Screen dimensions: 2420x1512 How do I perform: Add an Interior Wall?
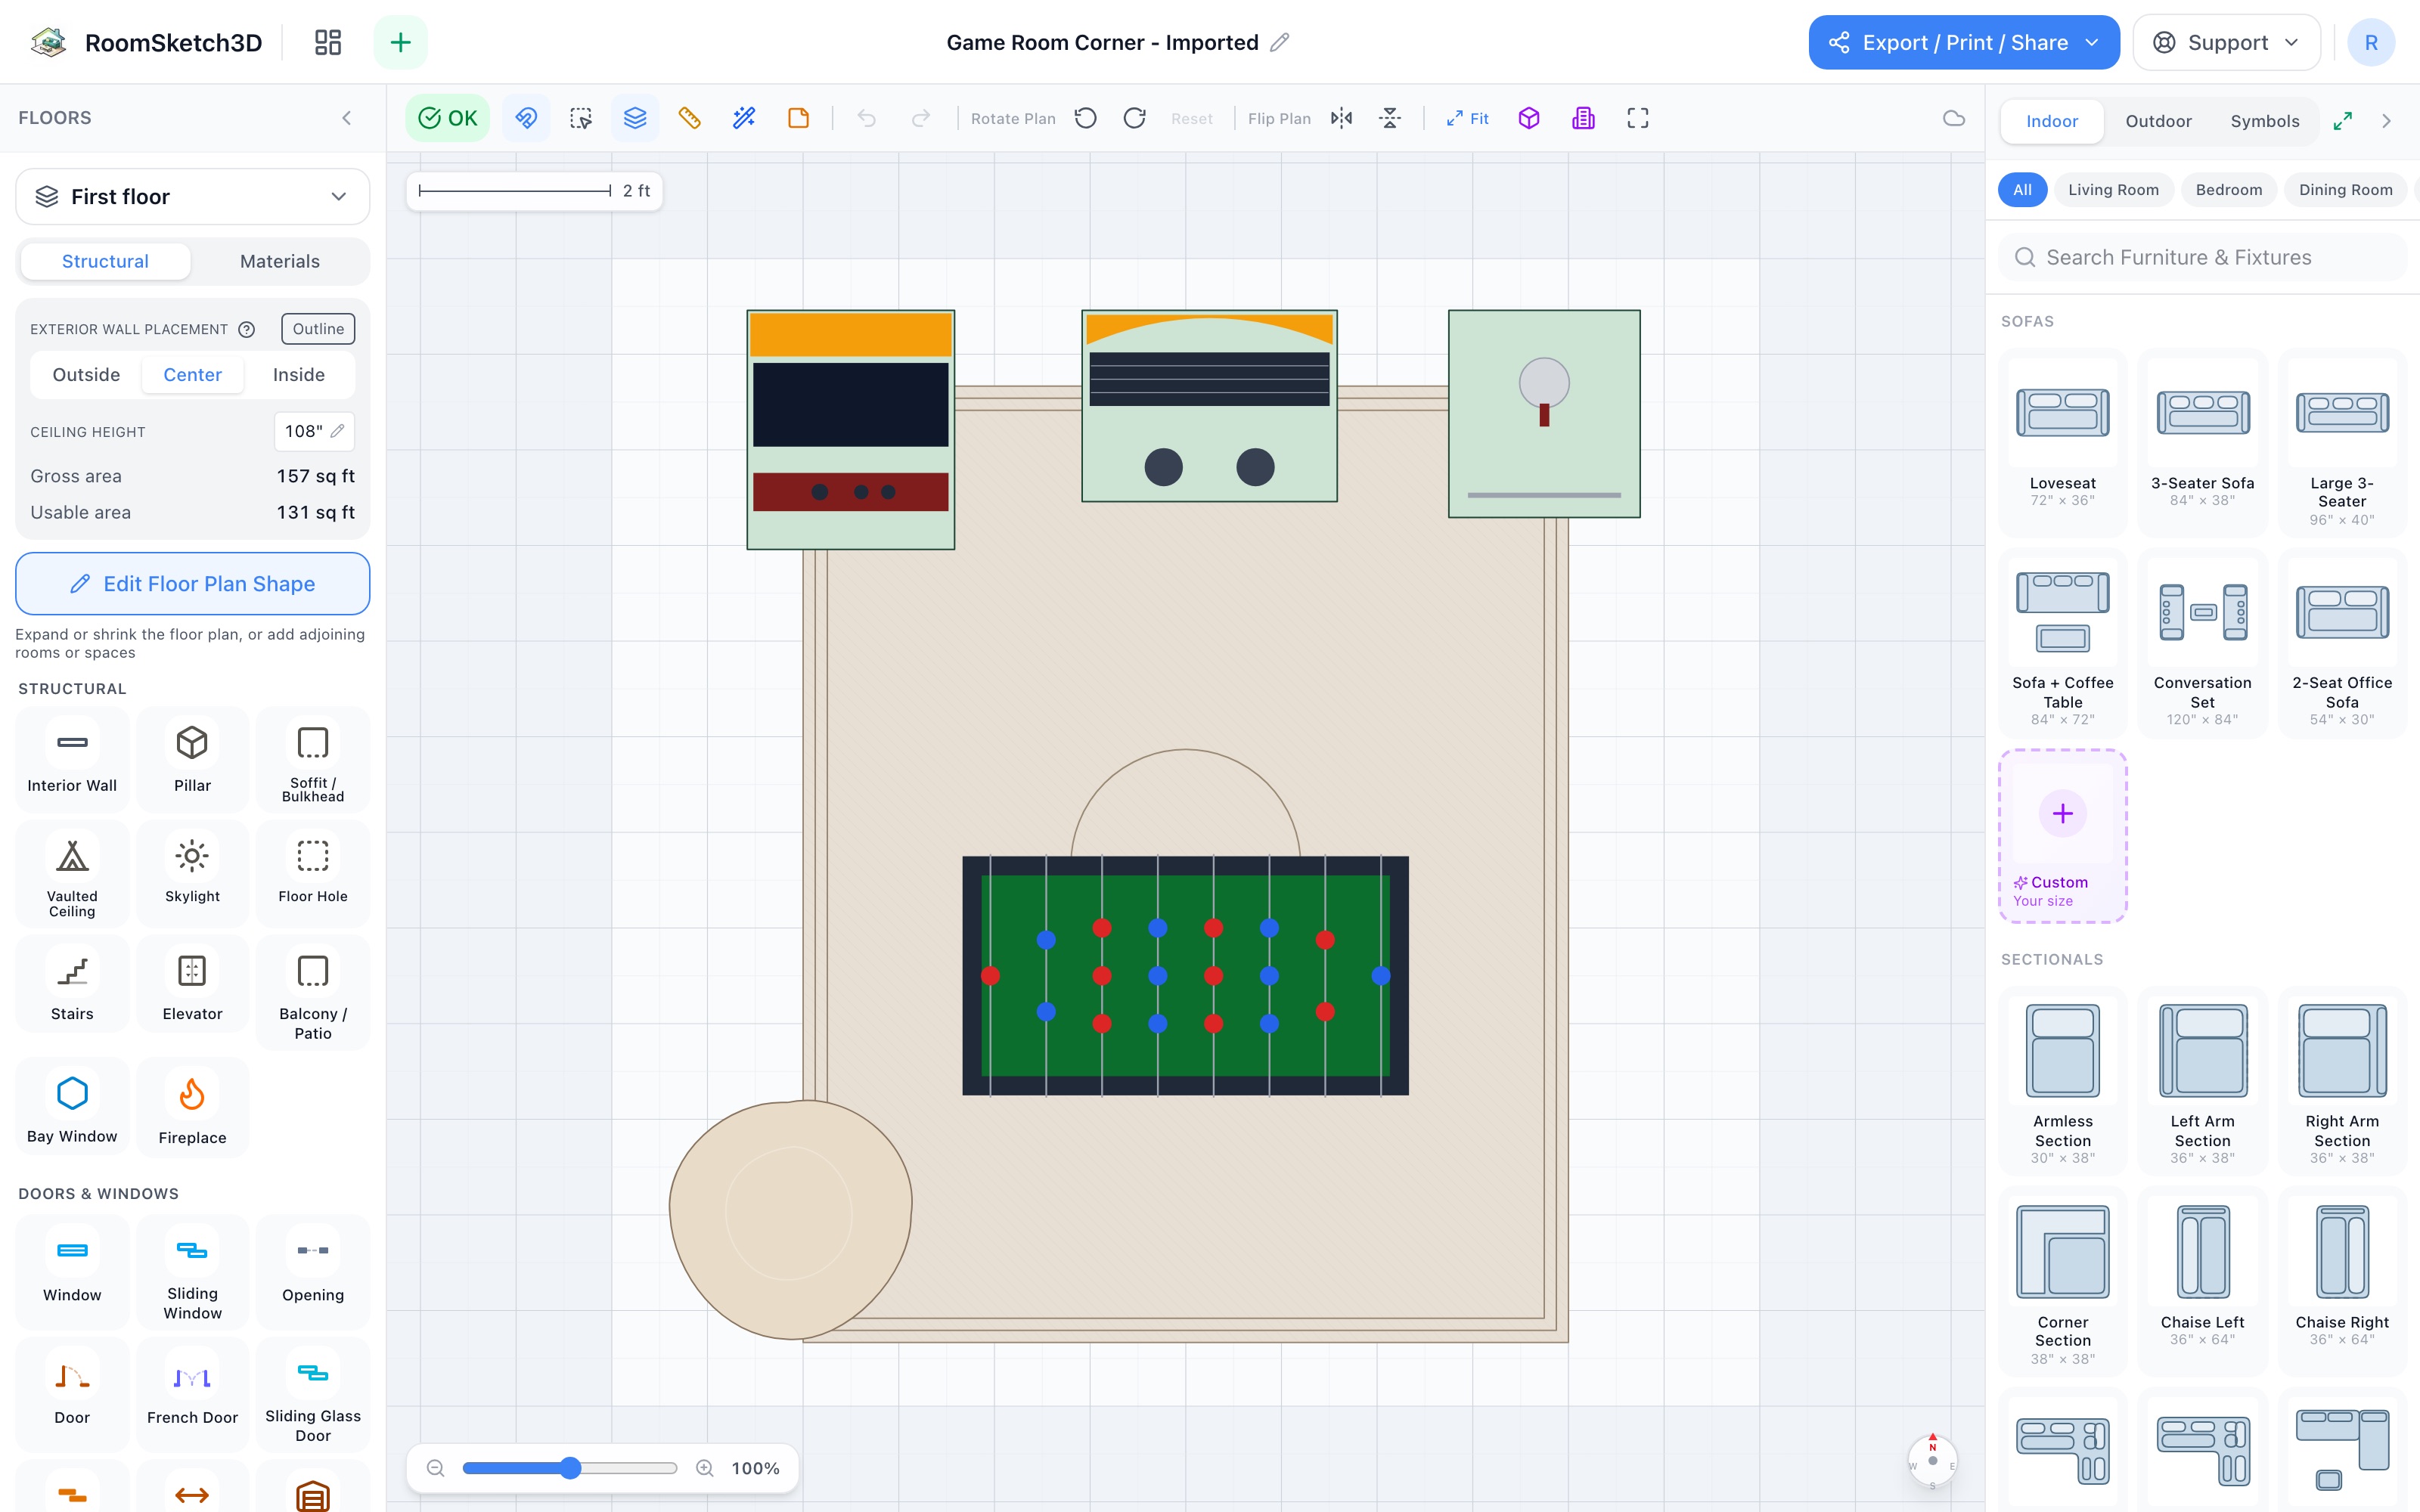[x=72, y=760]
